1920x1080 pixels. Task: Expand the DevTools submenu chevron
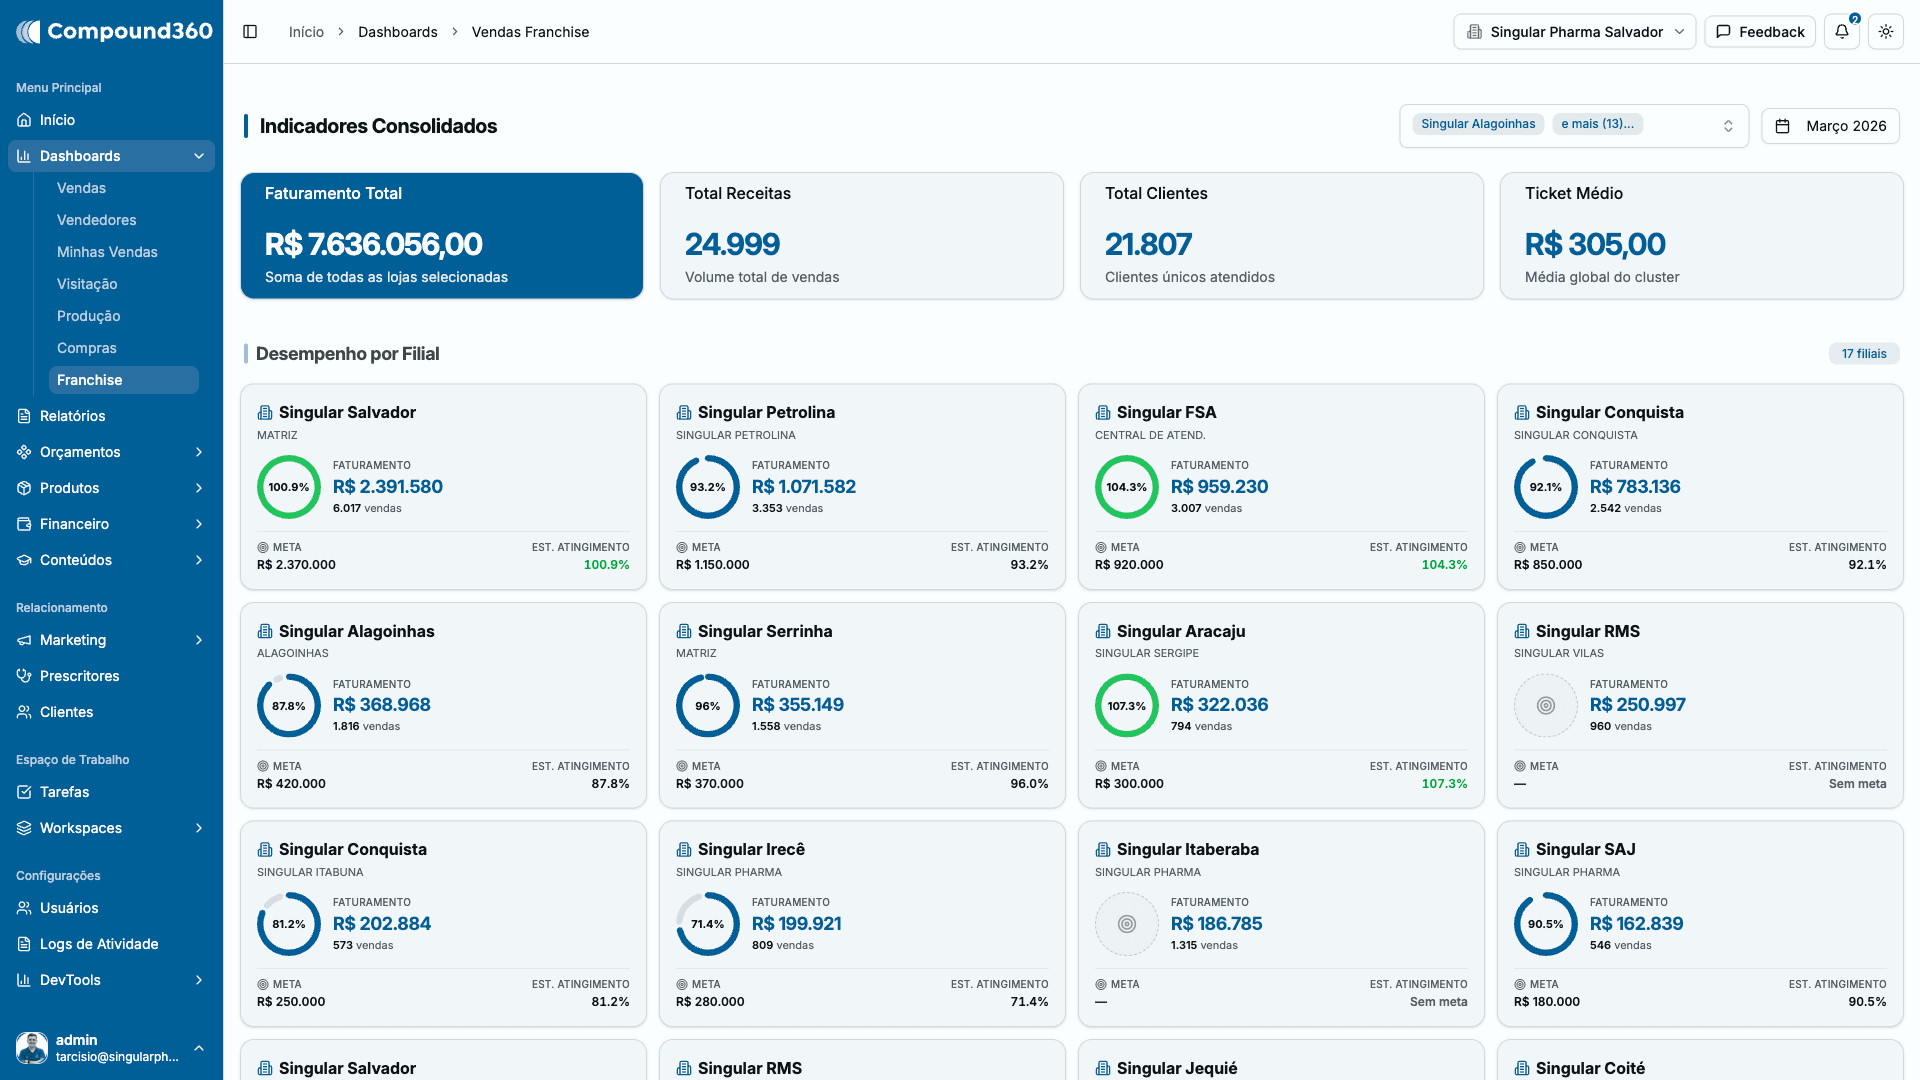point(199,980)
